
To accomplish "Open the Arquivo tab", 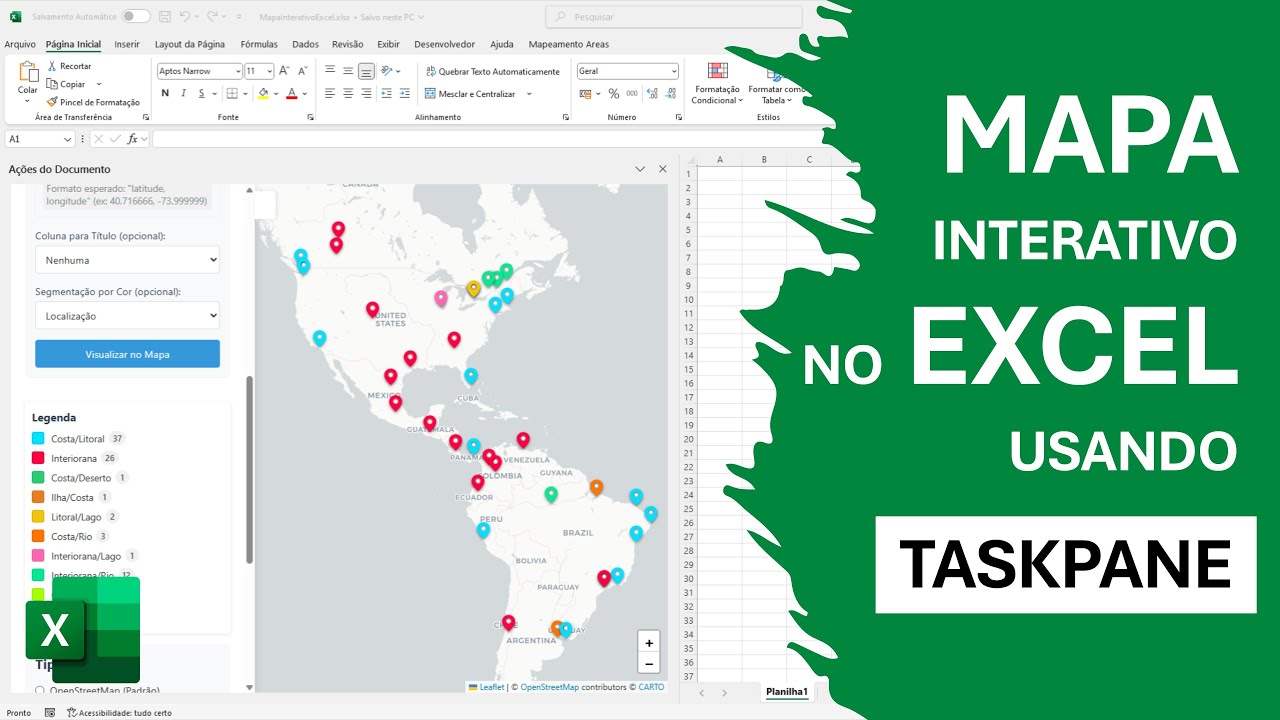I will point(20,44).
